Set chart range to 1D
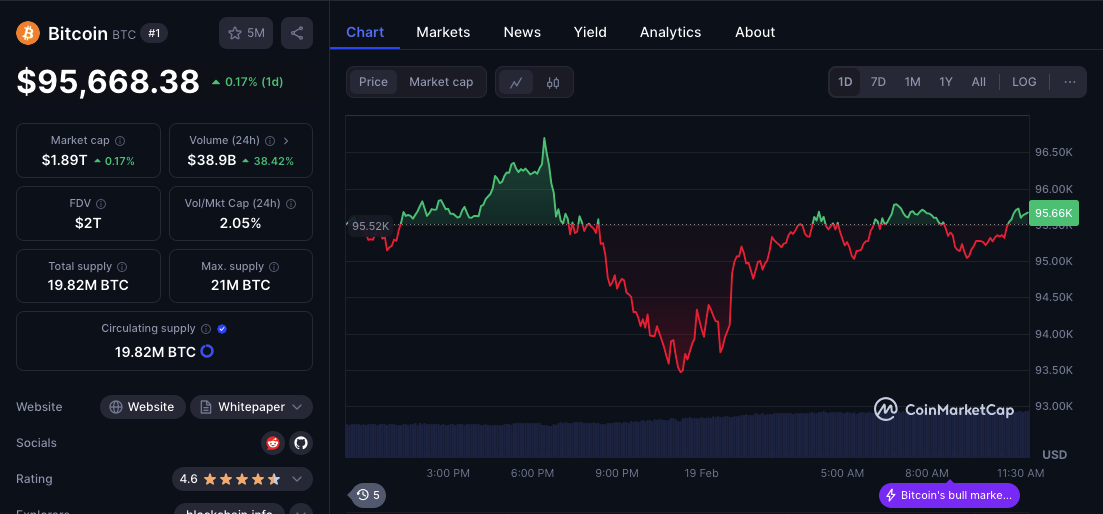This screenshot has width=1103, height=514. (845, 82)
